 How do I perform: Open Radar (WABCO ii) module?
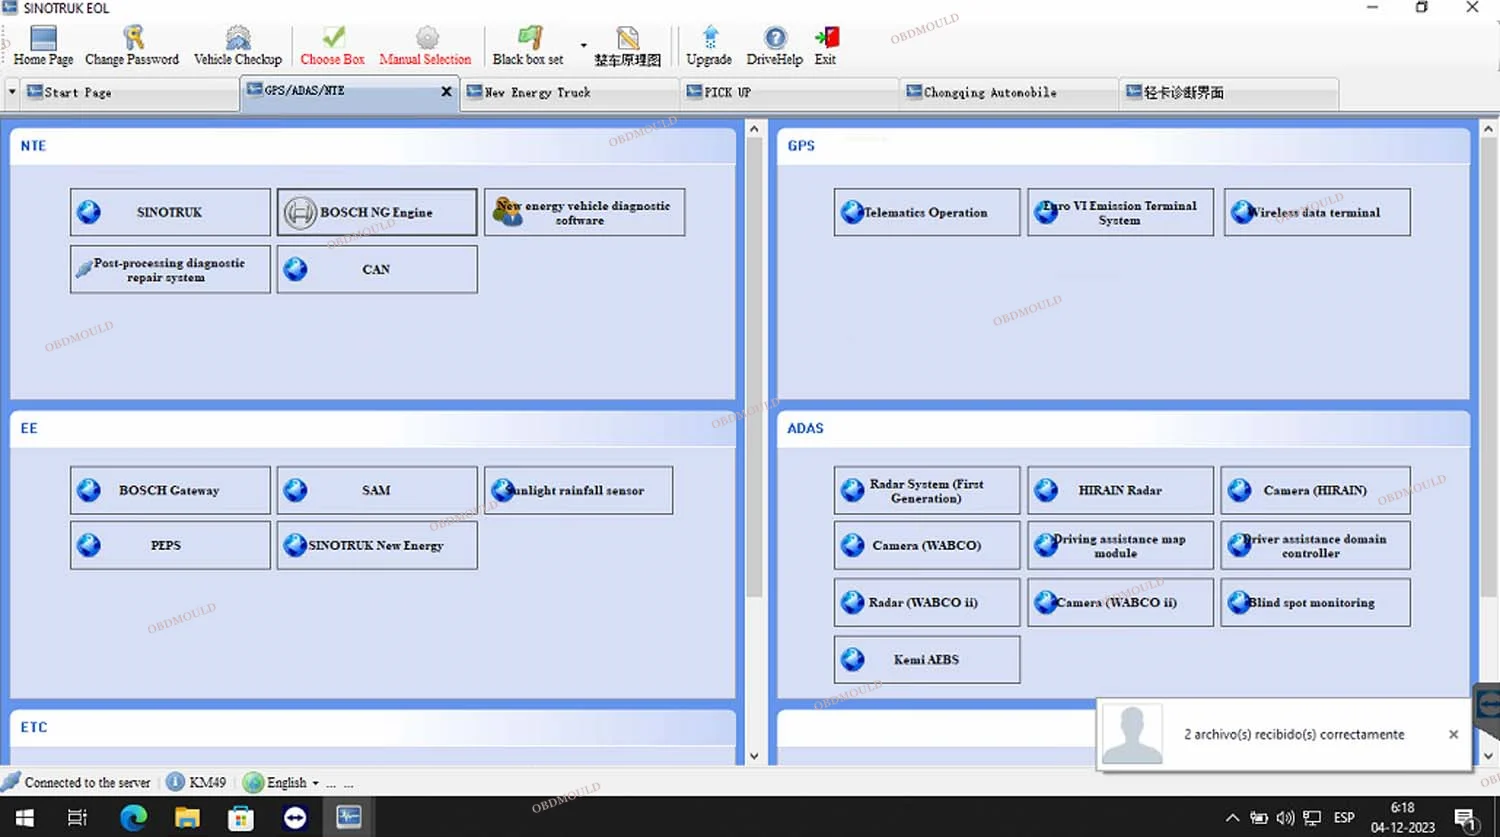pos(927,602)
